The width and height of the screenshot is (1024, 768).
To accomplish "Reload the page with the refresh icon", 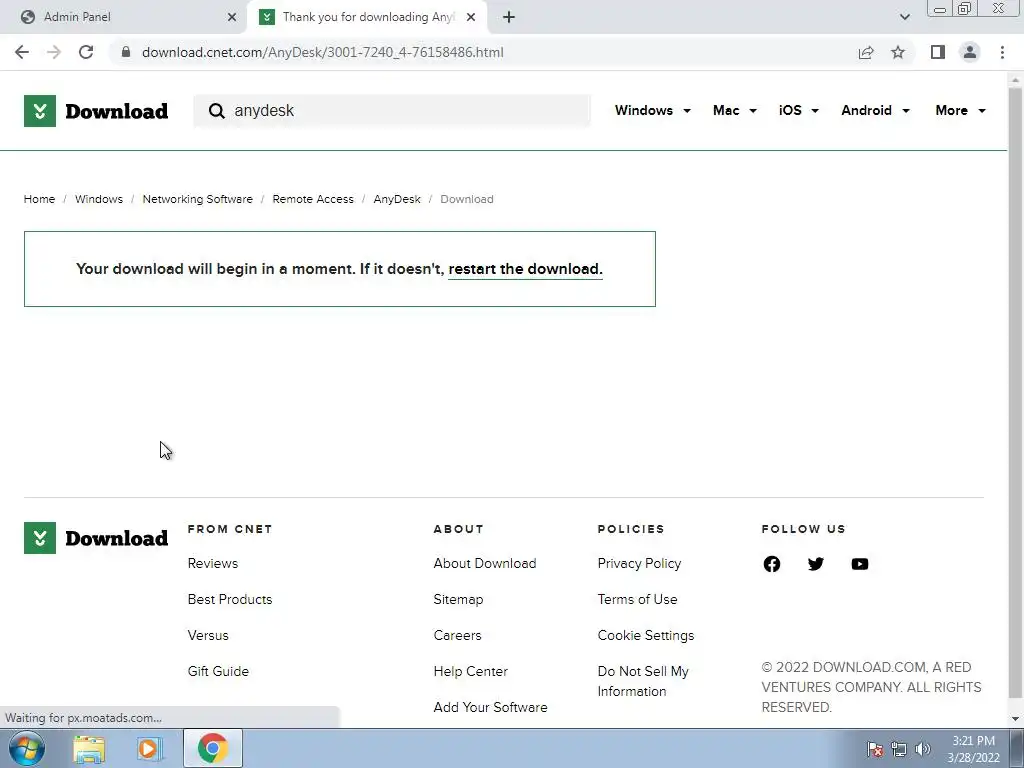I will 86,52.
